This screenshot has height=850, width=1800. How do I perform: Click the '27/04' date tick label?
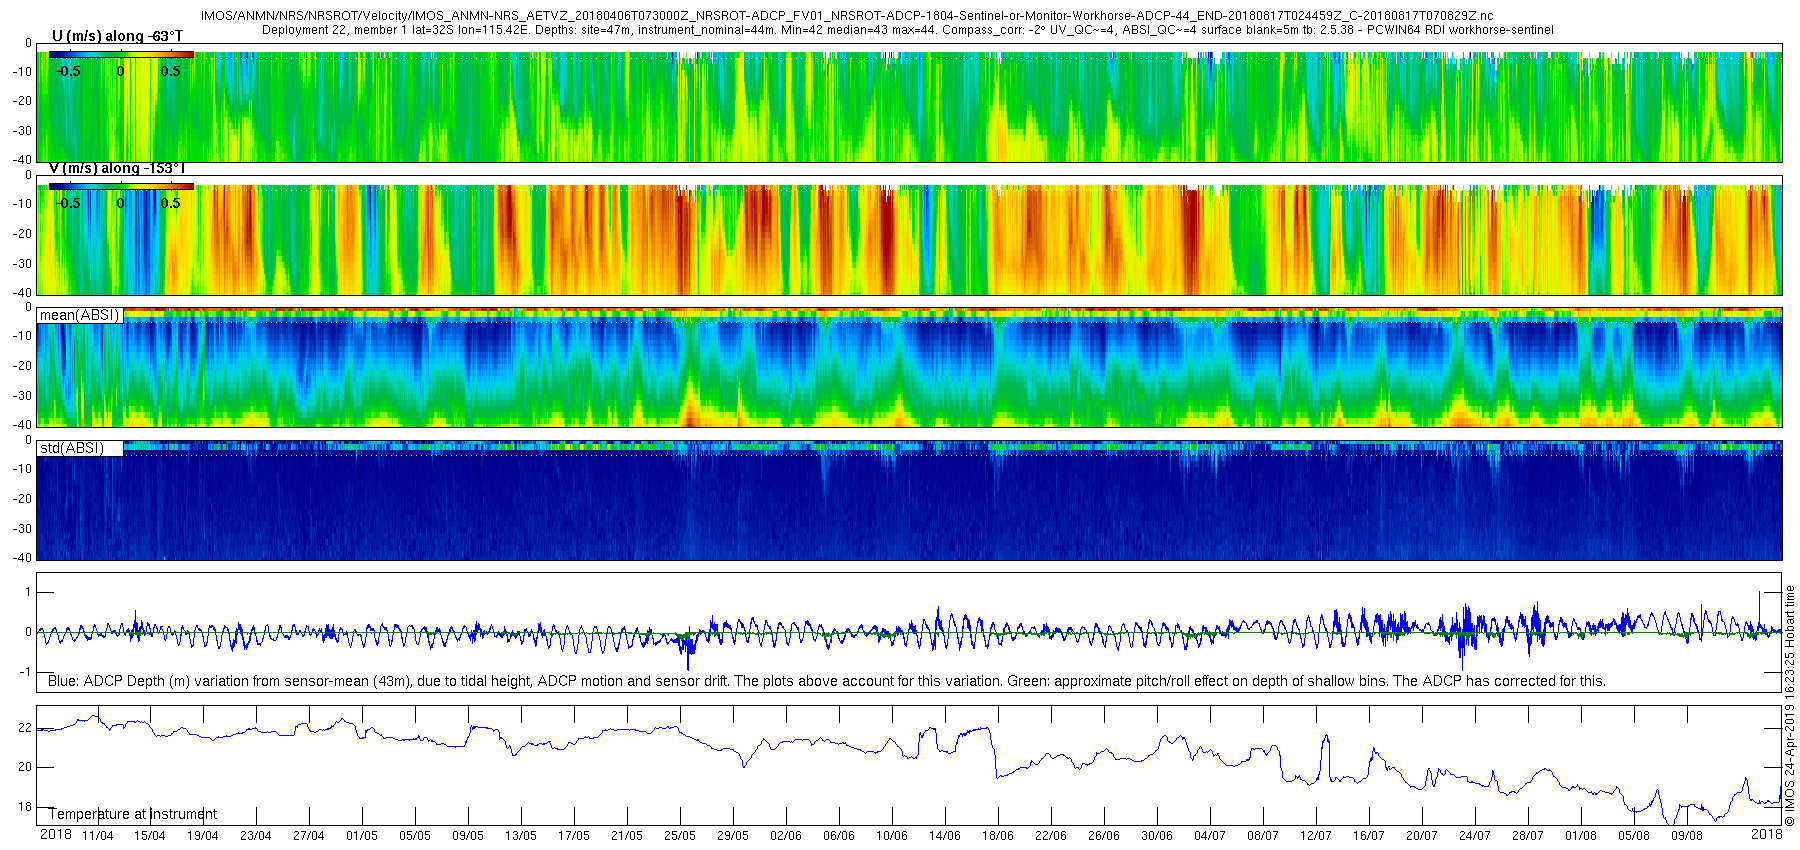(309, 836)
